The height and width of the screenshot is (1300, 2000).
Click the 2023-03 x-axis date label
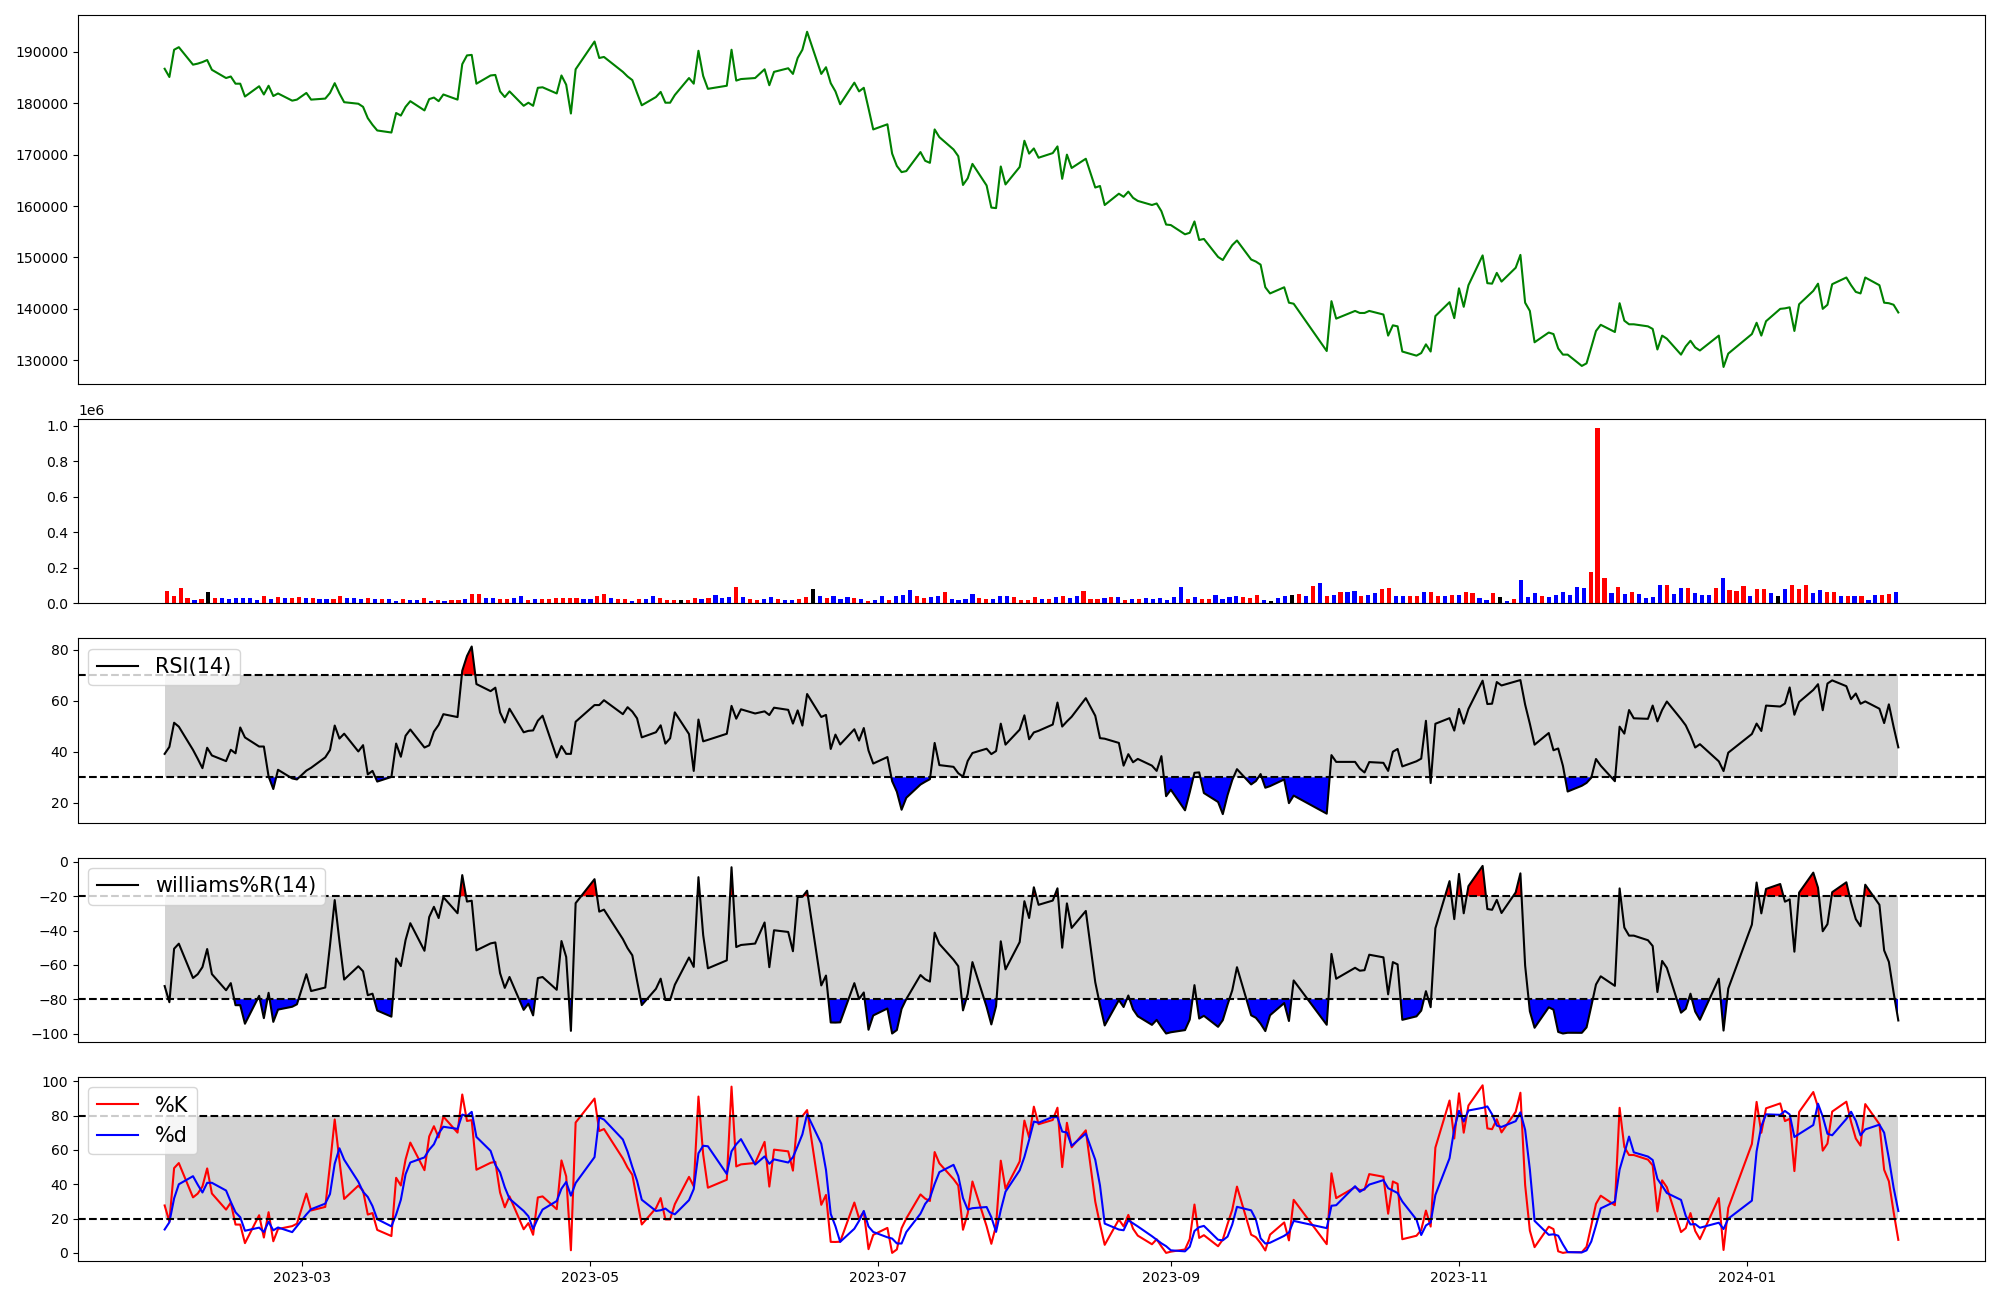(x=301, y=1277)
